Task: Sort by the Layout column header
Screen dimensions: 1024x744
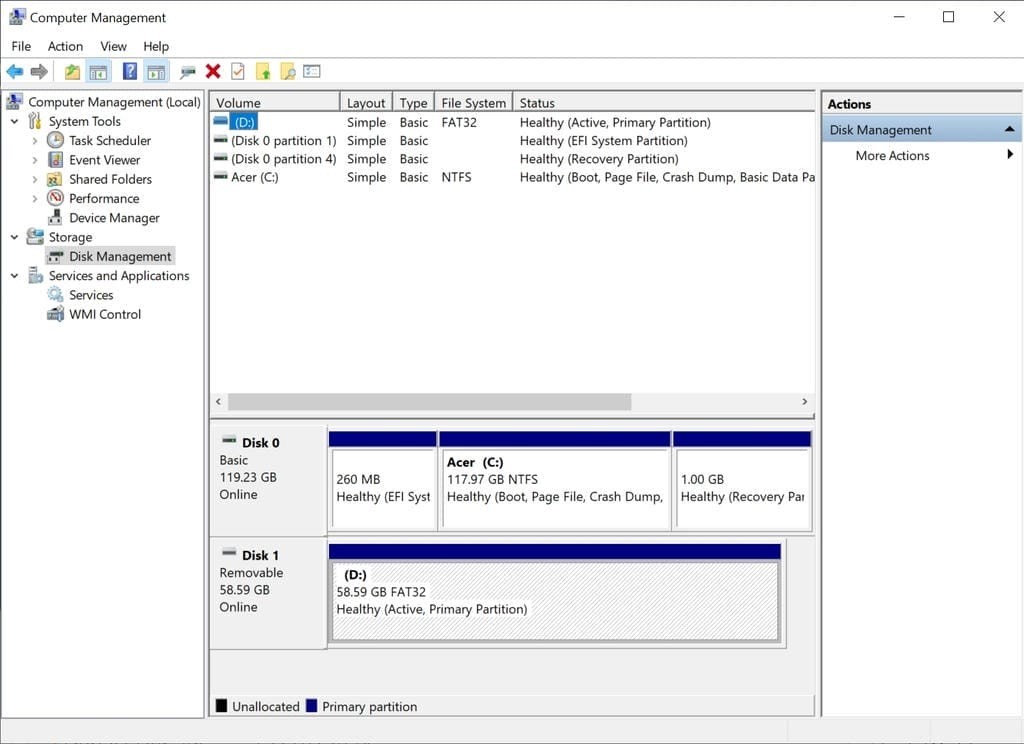Action: tap(366, 103)
